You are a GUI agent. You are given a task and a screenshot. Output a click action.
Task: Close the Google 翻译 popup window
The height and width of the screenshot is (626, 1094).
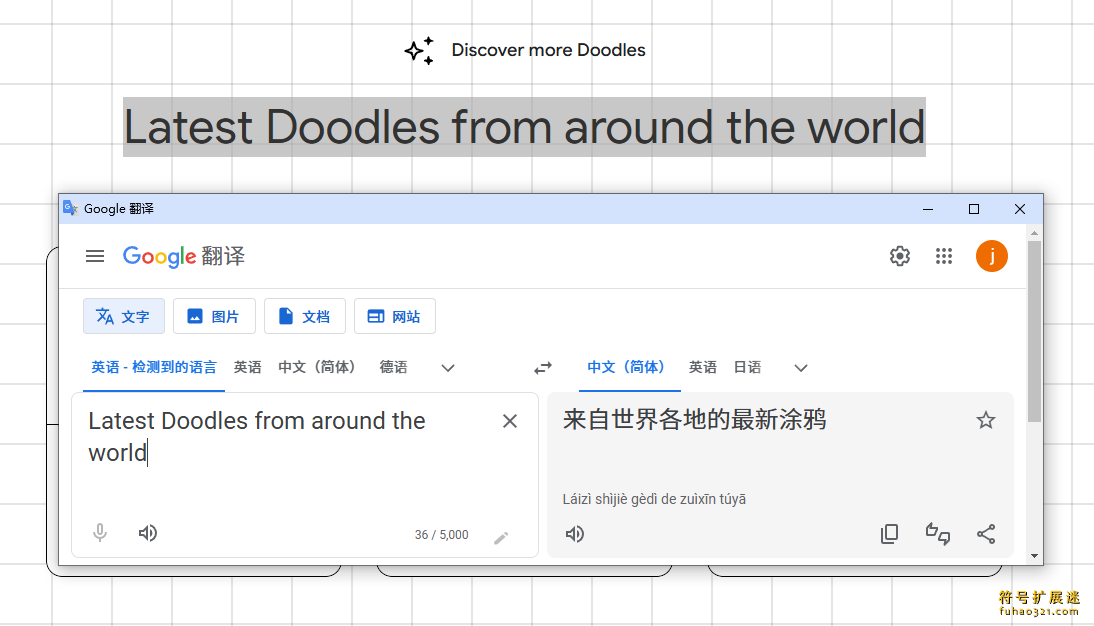(1020, 209)
